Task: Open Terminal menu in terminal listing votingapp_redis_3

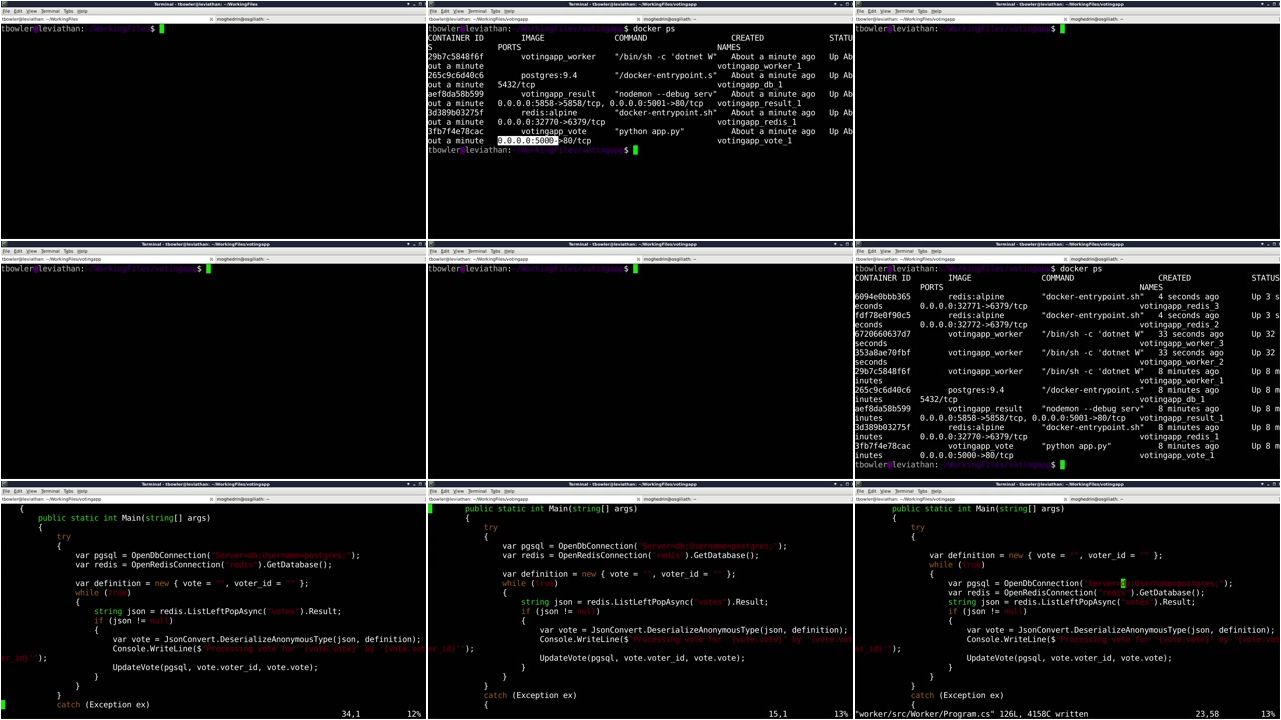Action: click(x=904, y=251)
